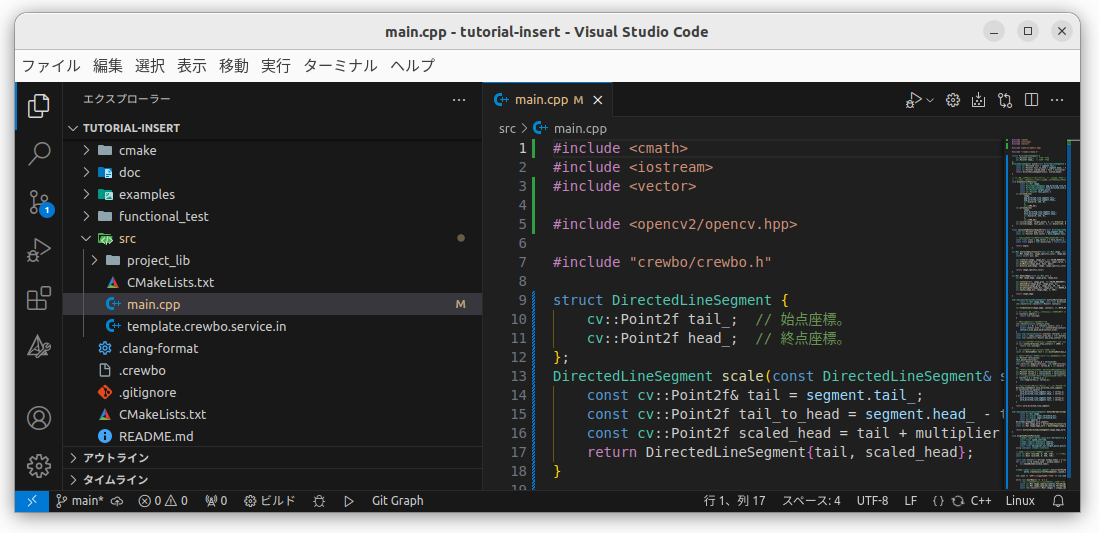Expand the doc folder
1099x533 pixels.
(273, 173)
